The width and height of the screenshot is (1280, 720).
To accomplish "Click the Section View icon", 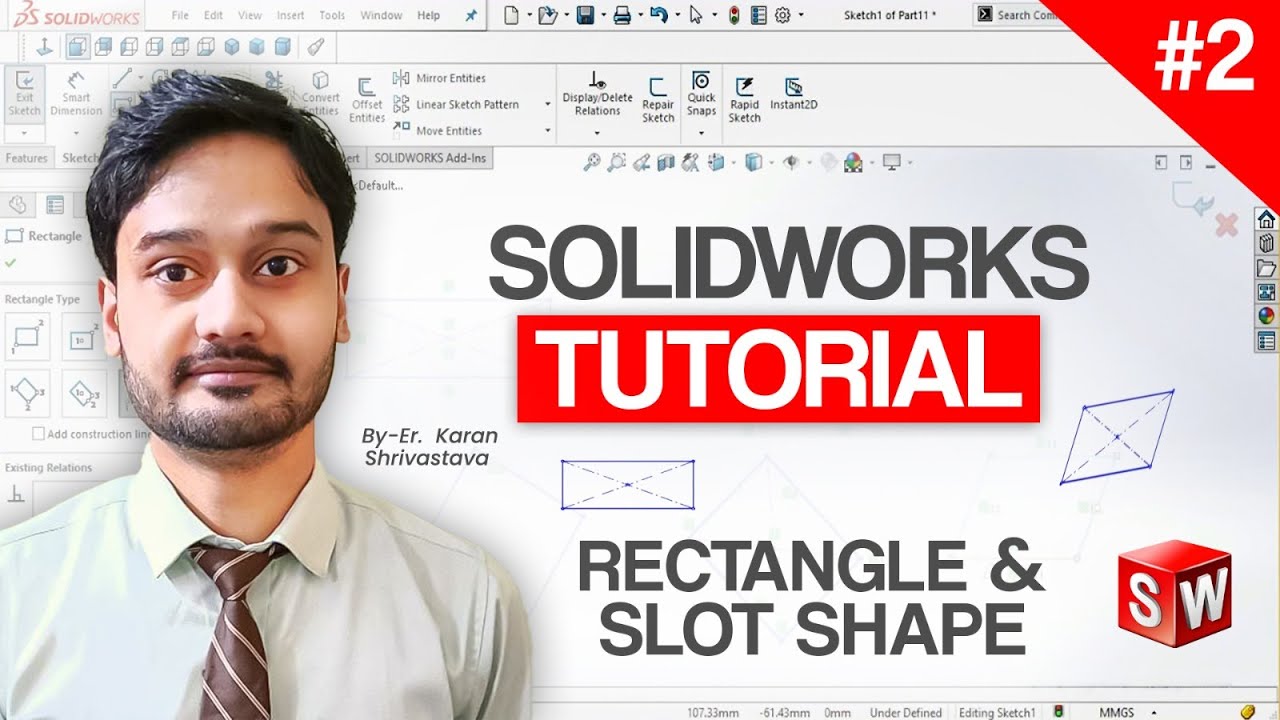I will tap(666, 162).
